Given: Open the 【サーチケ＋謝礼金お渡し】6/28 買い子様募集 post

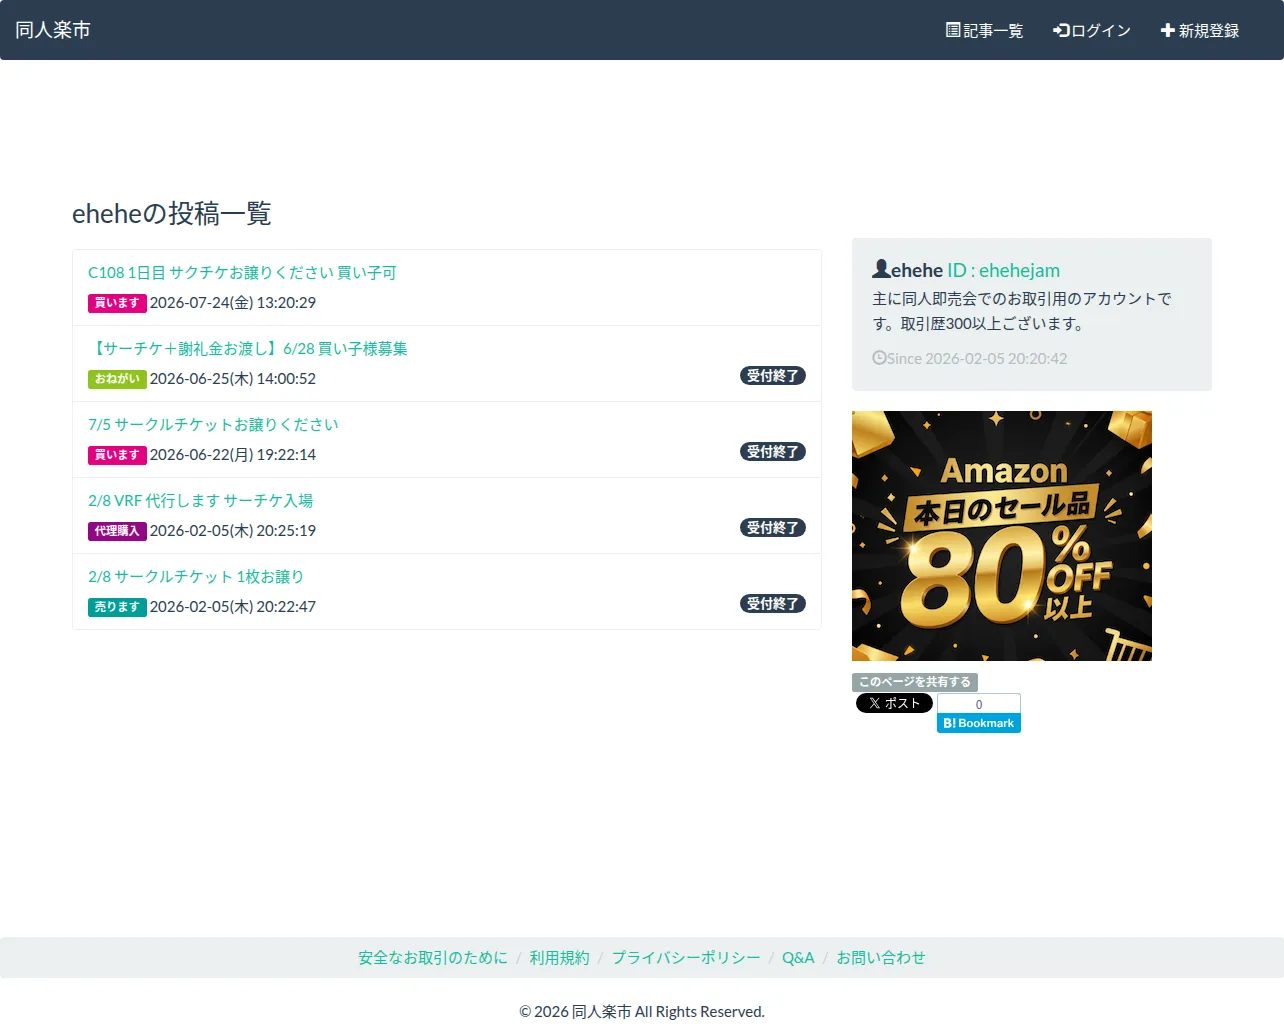Looking at the screenshot, I should pos(248,348).
